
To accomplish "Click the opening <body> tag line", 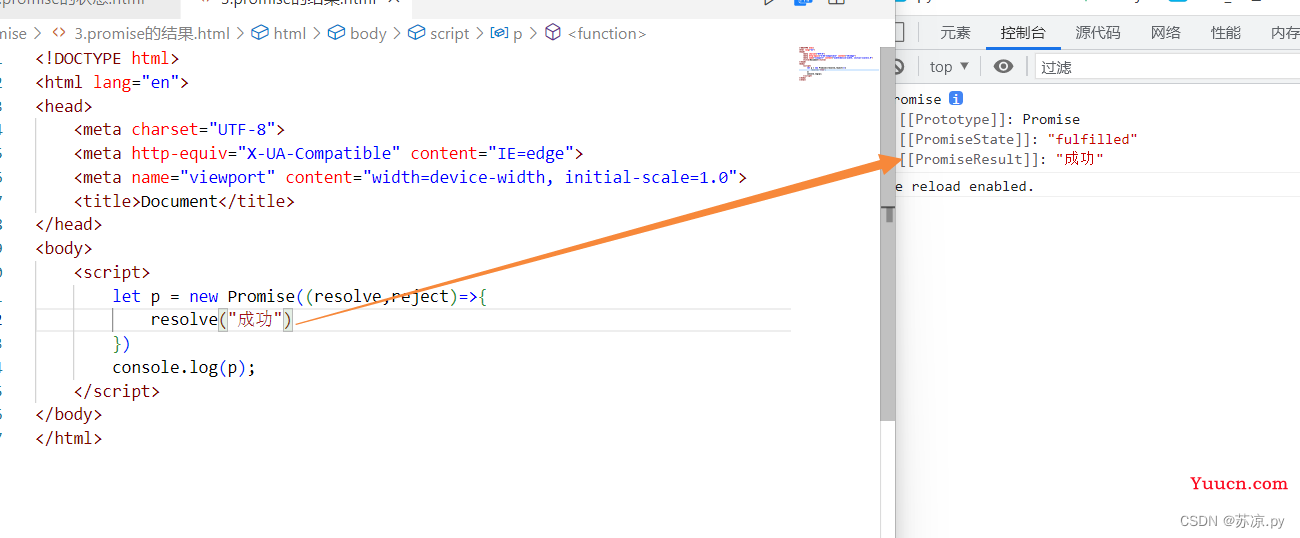I will (x=64, y=248).
